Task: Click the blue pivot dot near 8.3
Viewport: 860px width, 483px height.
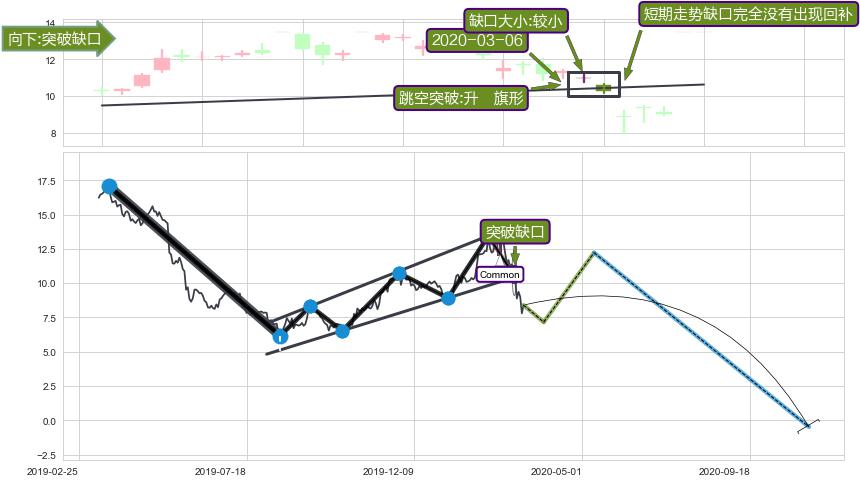Action: pyautogui.click(x=310, y=306)
